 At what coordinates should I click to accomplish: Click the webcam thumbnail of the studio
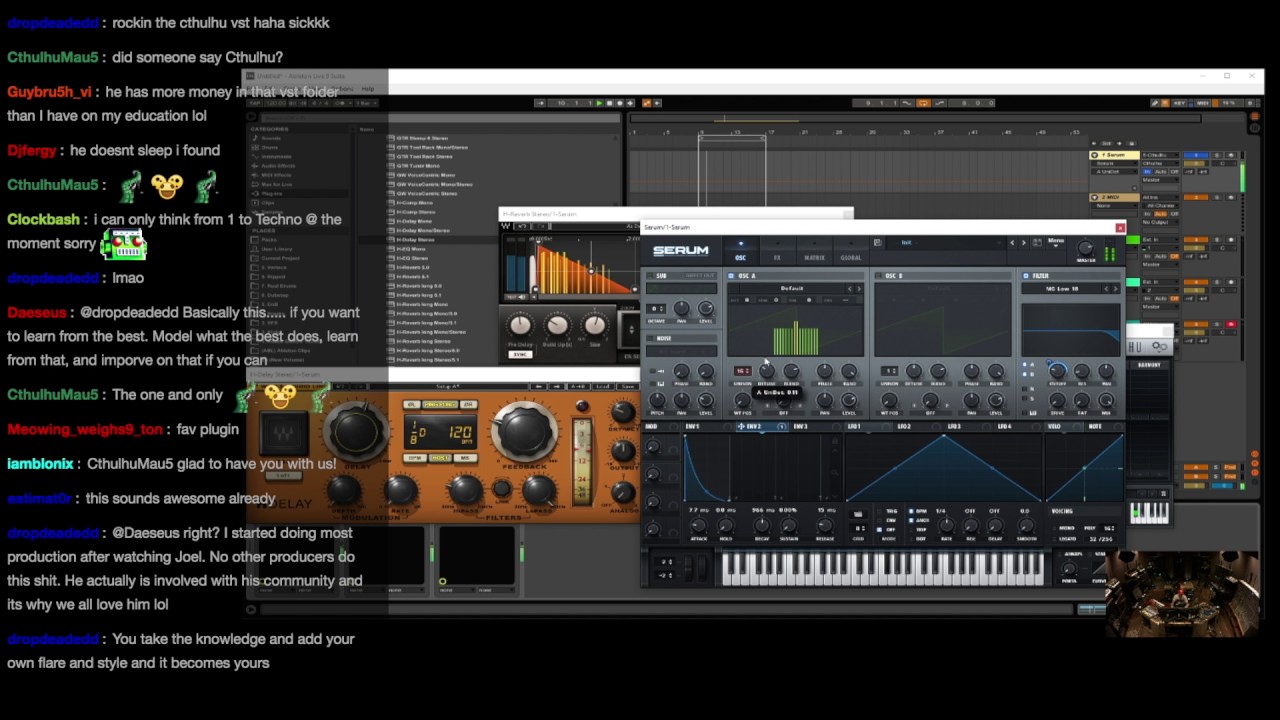pyautogui.click(x=1184, y=594)
